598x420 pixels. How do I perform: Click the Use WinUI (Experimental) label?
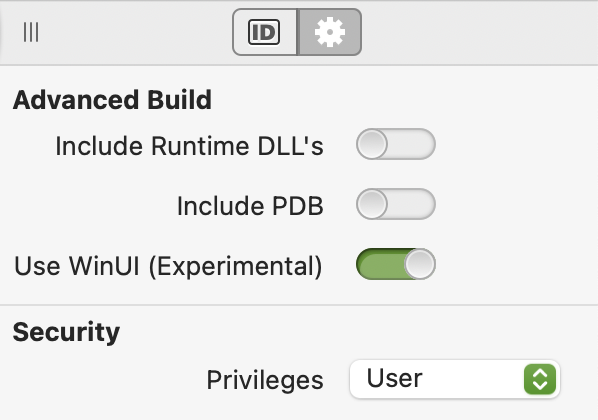[168, 266]
